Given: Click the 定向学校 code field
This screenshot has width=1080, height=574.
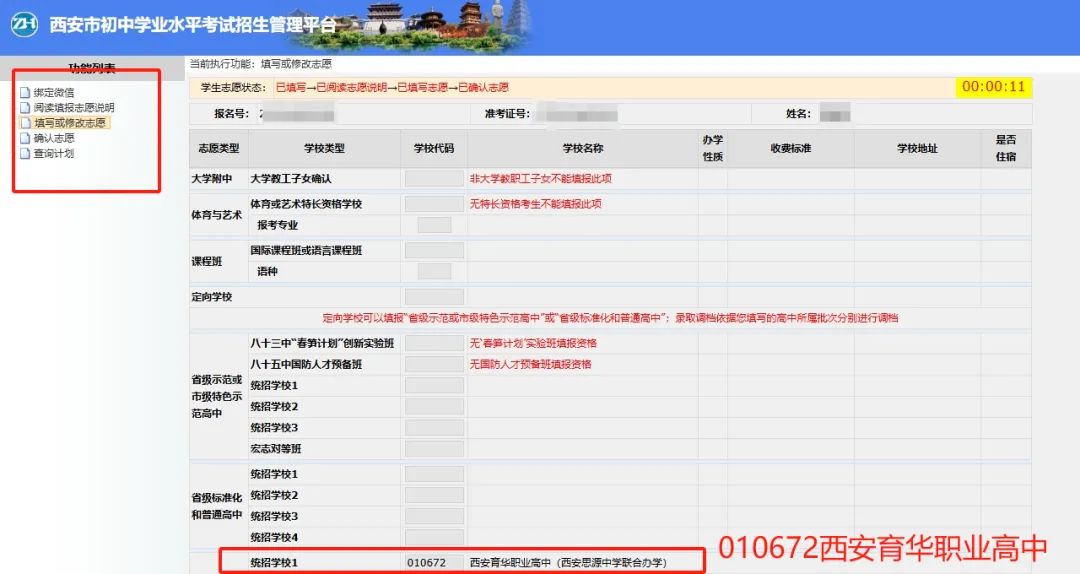Looking at the screenshot, I should pos(434,297).
